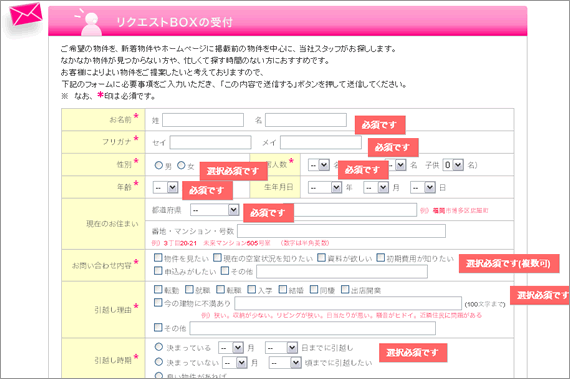Click the 番地・マンション・号数 input field
Image resolution: width=570 pixels, height=379 pixels.
click(341, 231)
